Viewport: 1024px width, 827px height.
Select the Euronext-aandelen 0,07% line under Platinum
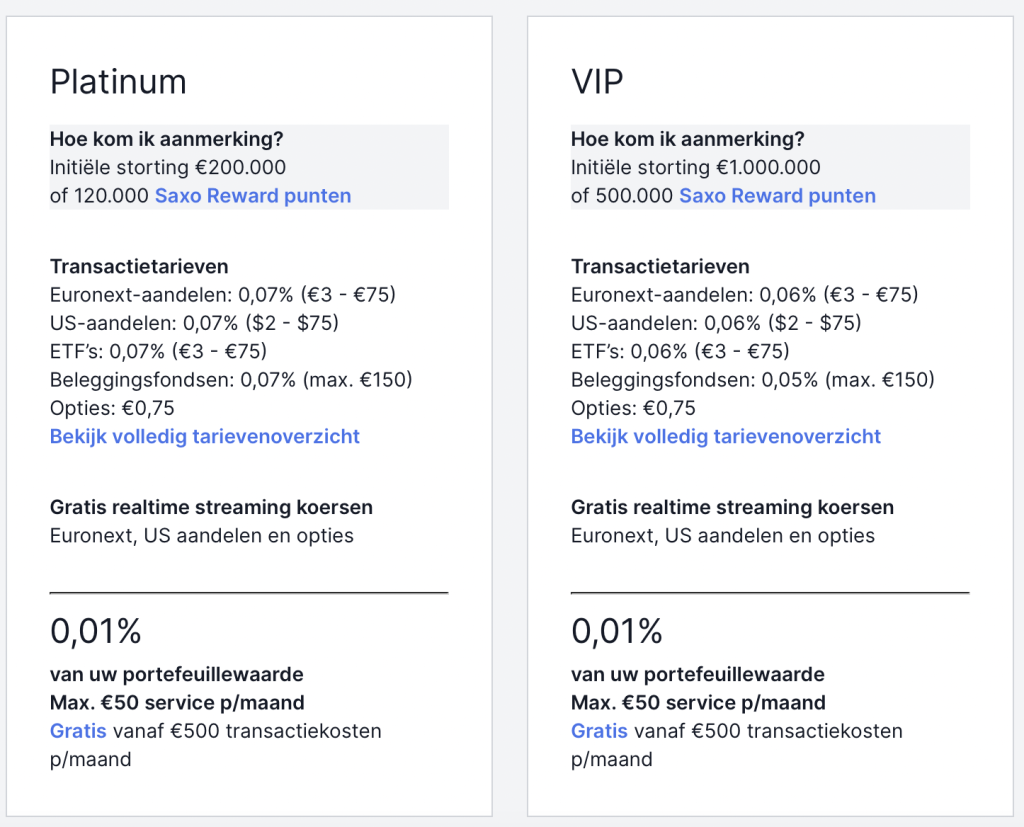222,295
